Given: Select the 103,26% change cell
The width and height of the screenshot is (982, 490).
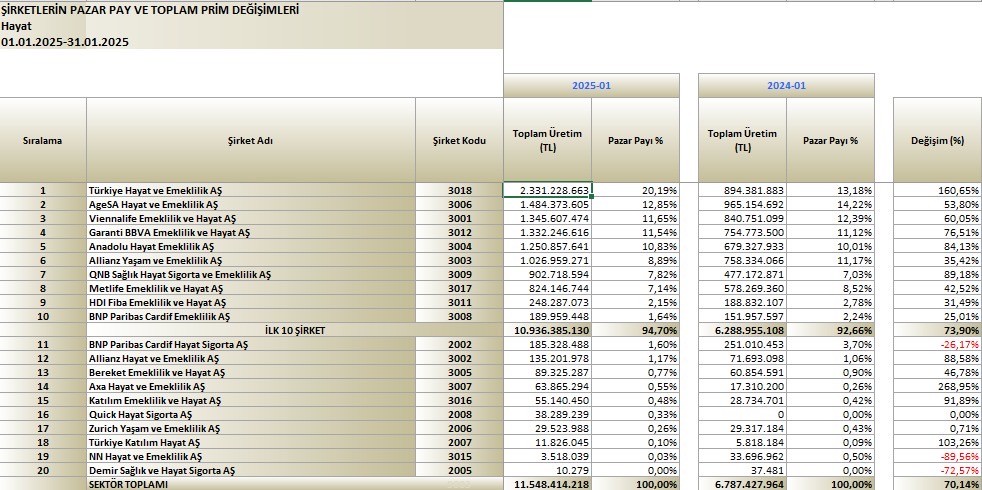Looking at the screenshot, I should pos(938,442).
